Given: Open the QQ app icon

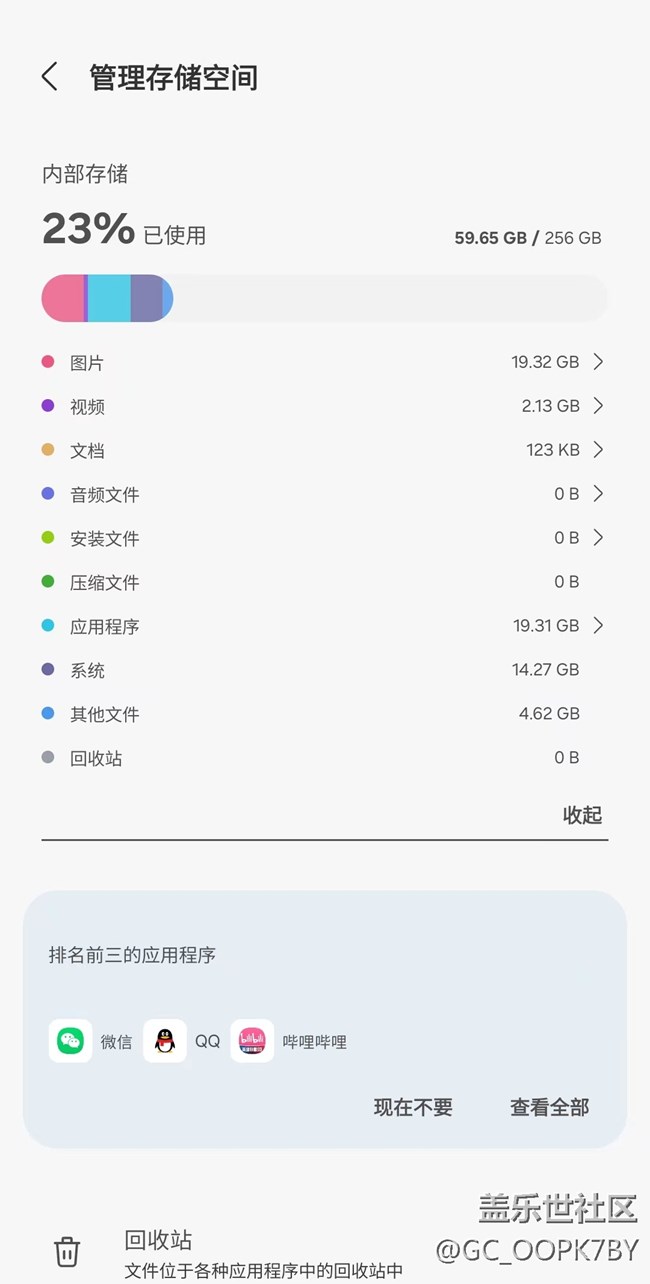Looking at the screenshot, I should [163, 1041].
